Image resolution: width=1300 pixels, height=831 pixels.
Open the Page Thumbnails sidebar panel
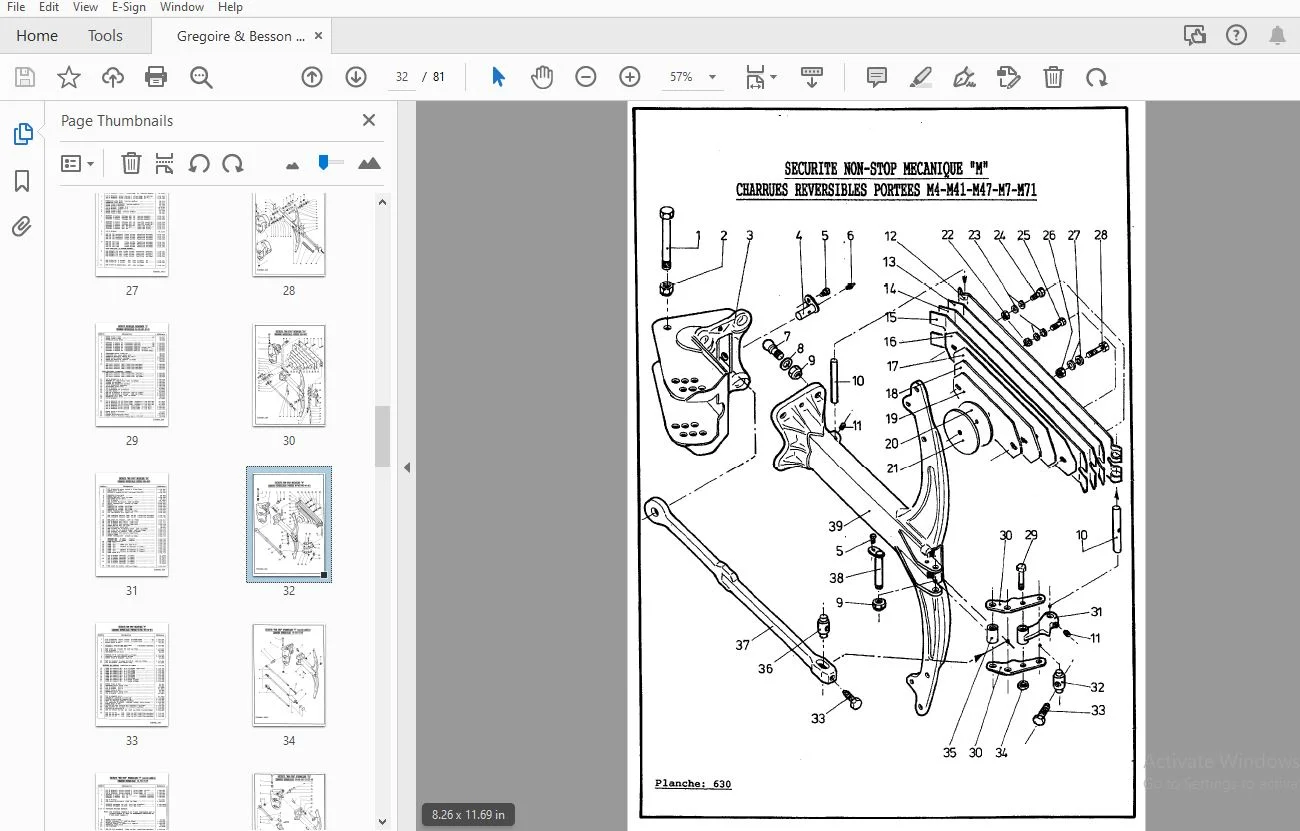click(22, 134)
